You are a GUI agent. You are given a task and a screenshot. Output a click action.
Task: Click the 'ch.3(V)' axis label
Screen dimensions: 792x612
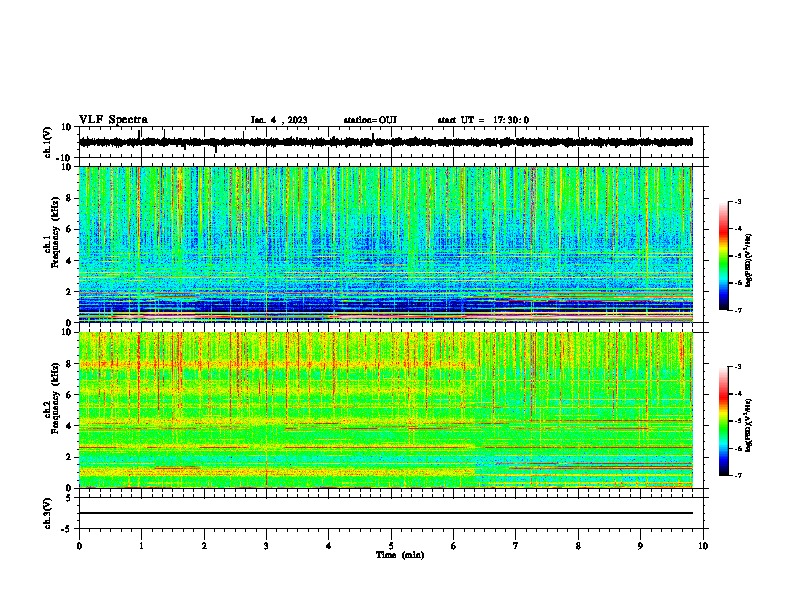pos(48,513)
